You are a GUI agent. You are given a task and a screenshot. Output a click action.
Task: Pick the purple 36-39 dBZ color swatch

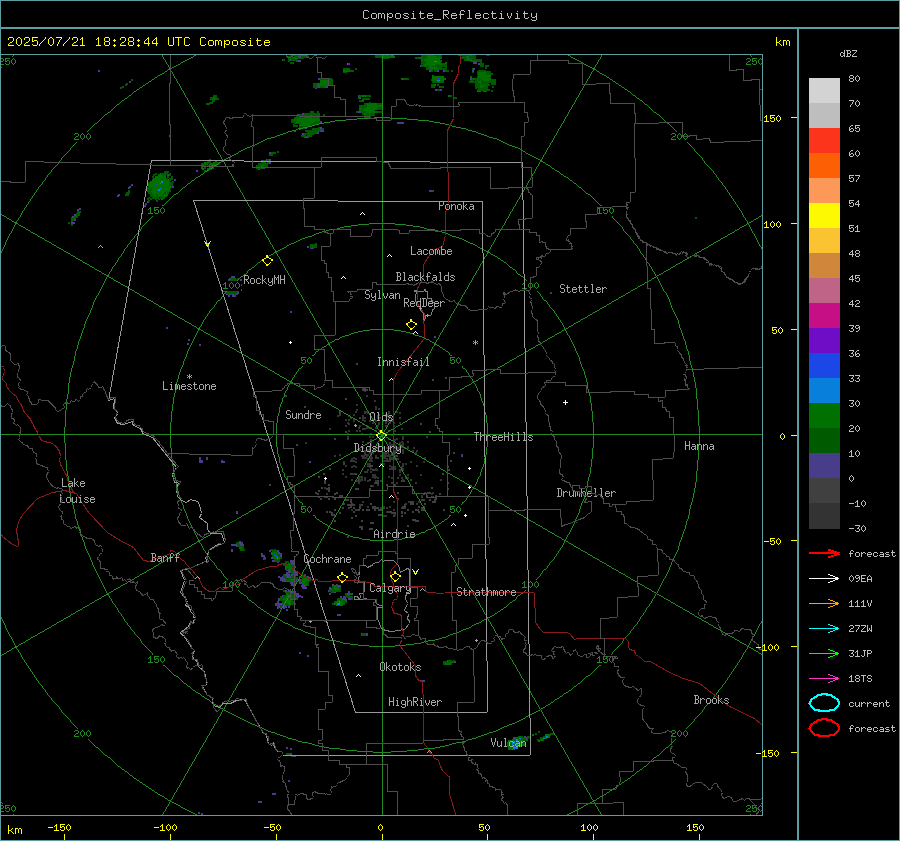point(824,341)
